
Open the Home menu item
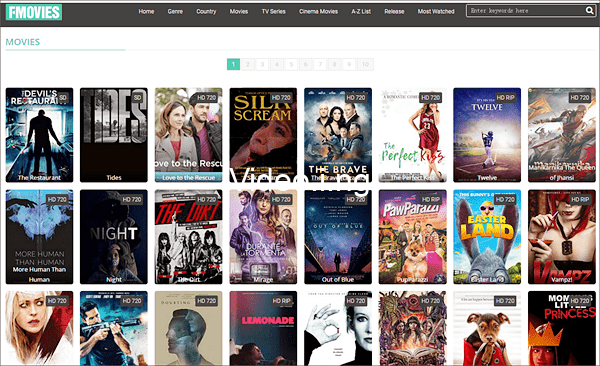[146, 11]
